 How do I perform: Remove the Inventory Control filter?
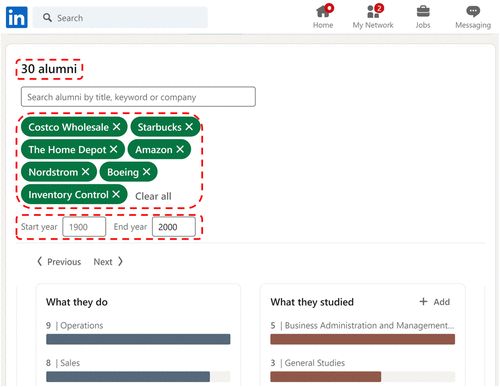click(116, 194)
